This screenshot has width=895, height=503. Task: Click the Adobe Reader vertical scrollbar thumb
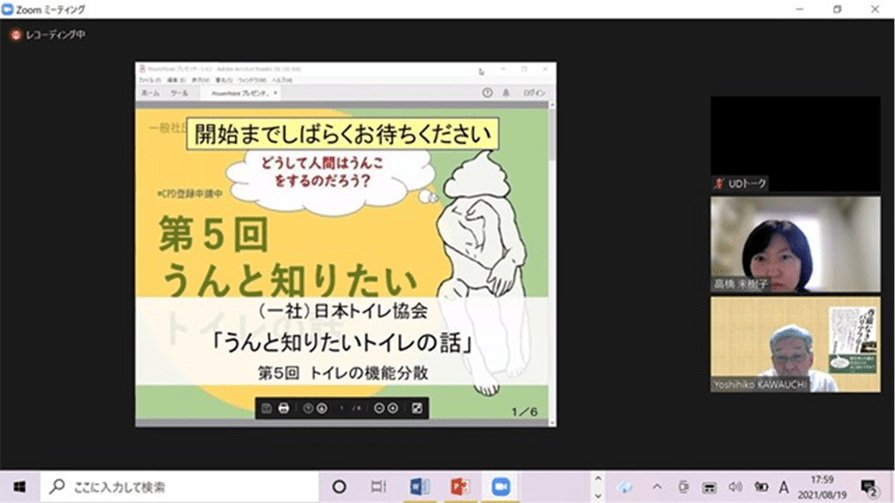[x=552, y=135]
